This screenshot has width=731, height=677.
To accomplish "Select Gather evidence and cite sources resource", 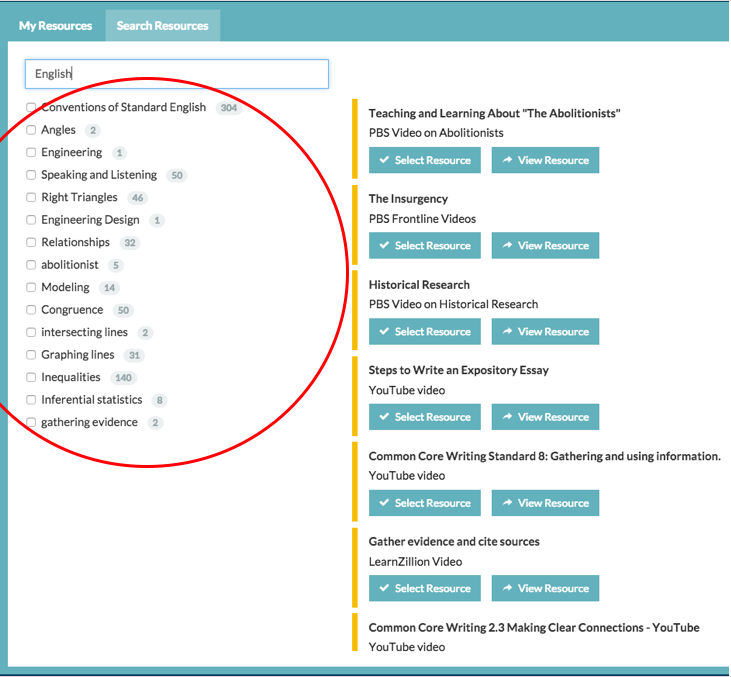I will (424, 588).
